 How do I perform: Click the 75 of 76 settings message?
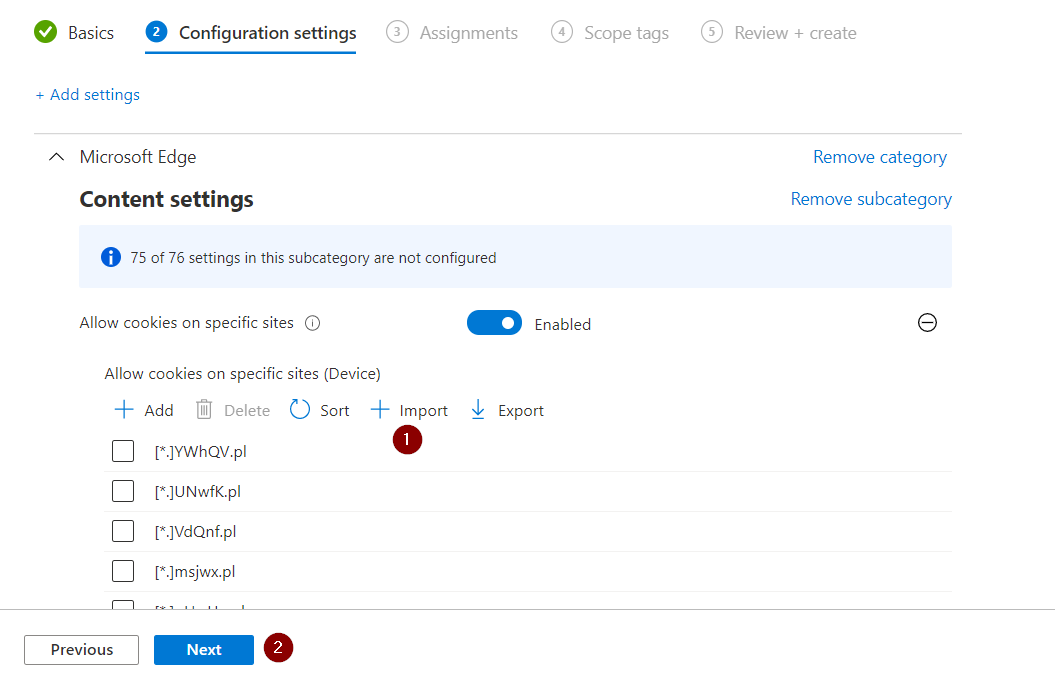[x=314, y=258]
